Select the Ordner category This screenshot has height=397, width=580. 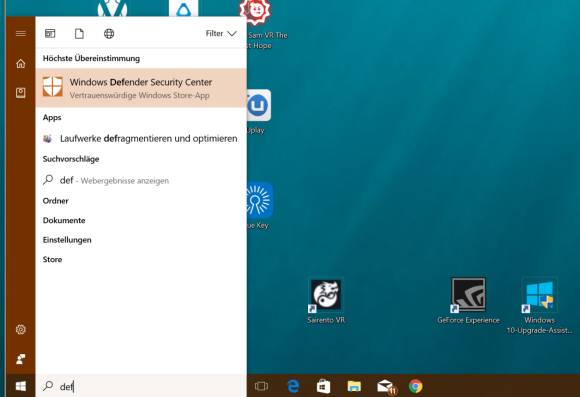coord(55,201)
